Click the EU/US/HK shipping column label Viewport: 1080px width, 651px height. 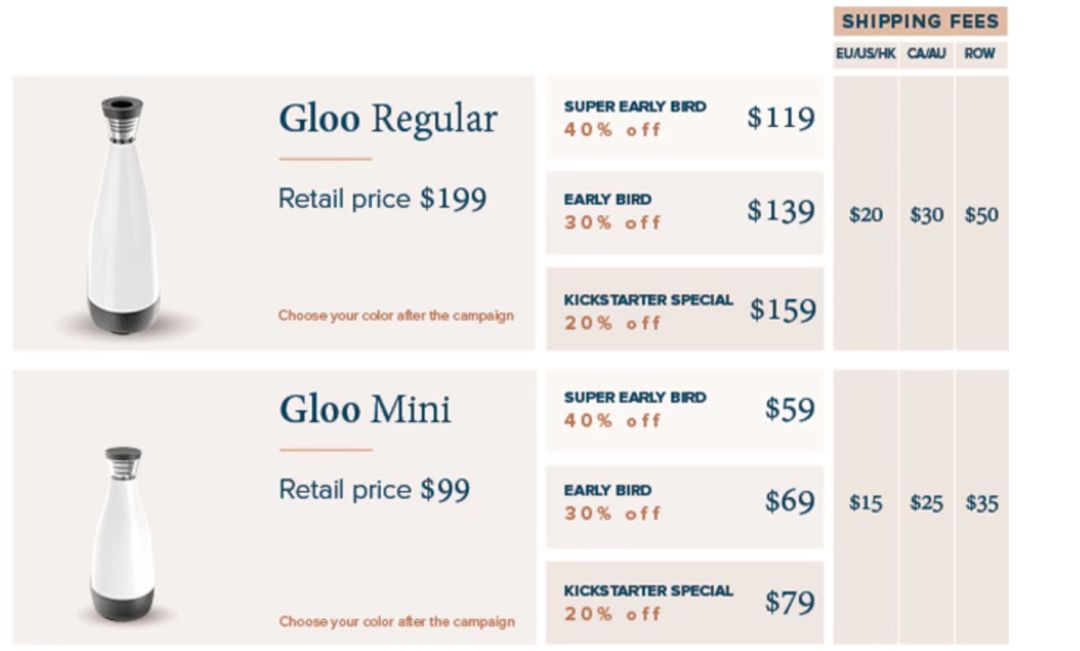(x=866, y=54)
